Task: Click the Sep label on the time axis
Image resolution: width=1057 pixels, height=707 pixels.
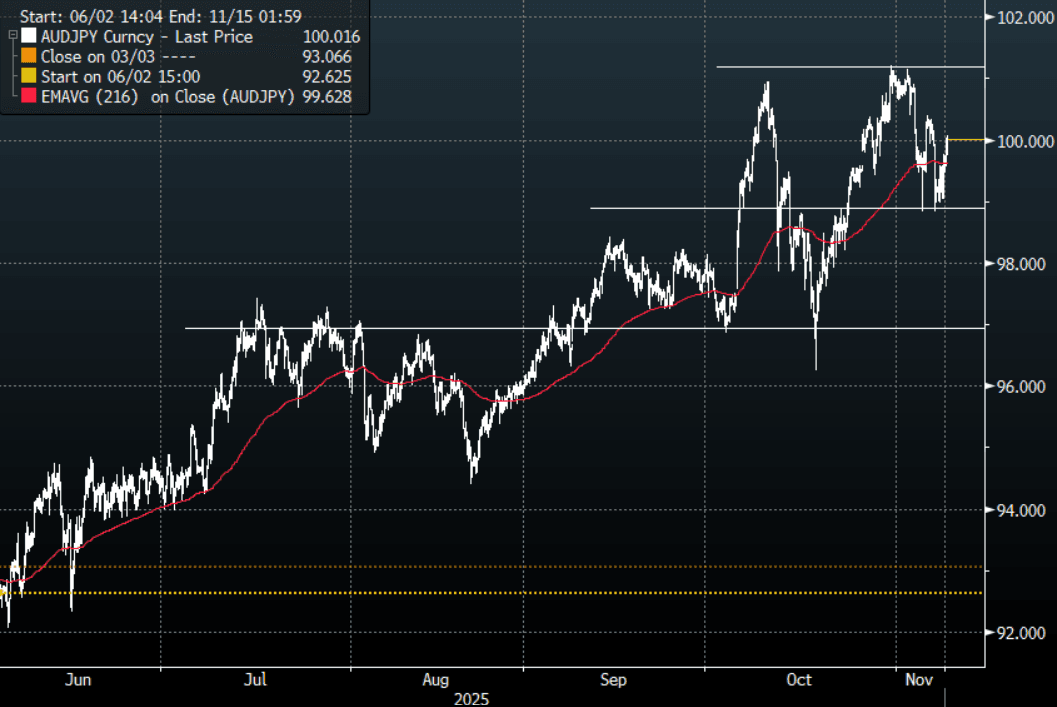Action: click(x=613, y=680)
